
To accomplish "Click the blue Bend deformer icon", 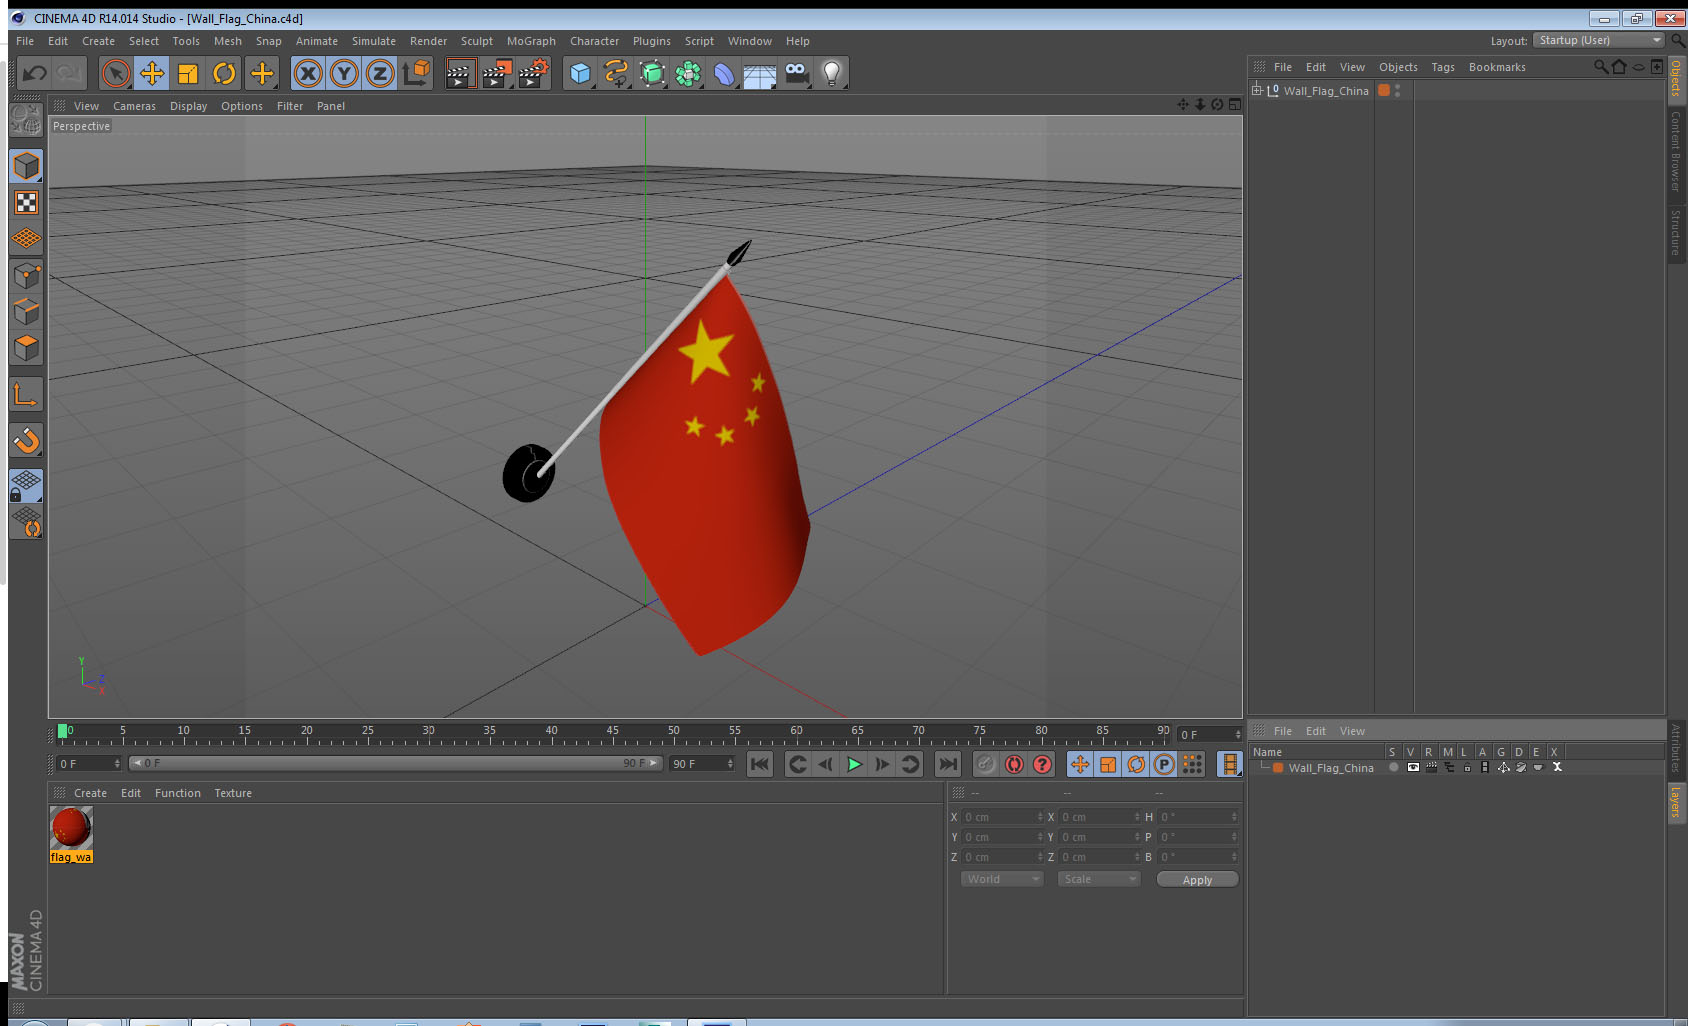I will coord(724,73).
